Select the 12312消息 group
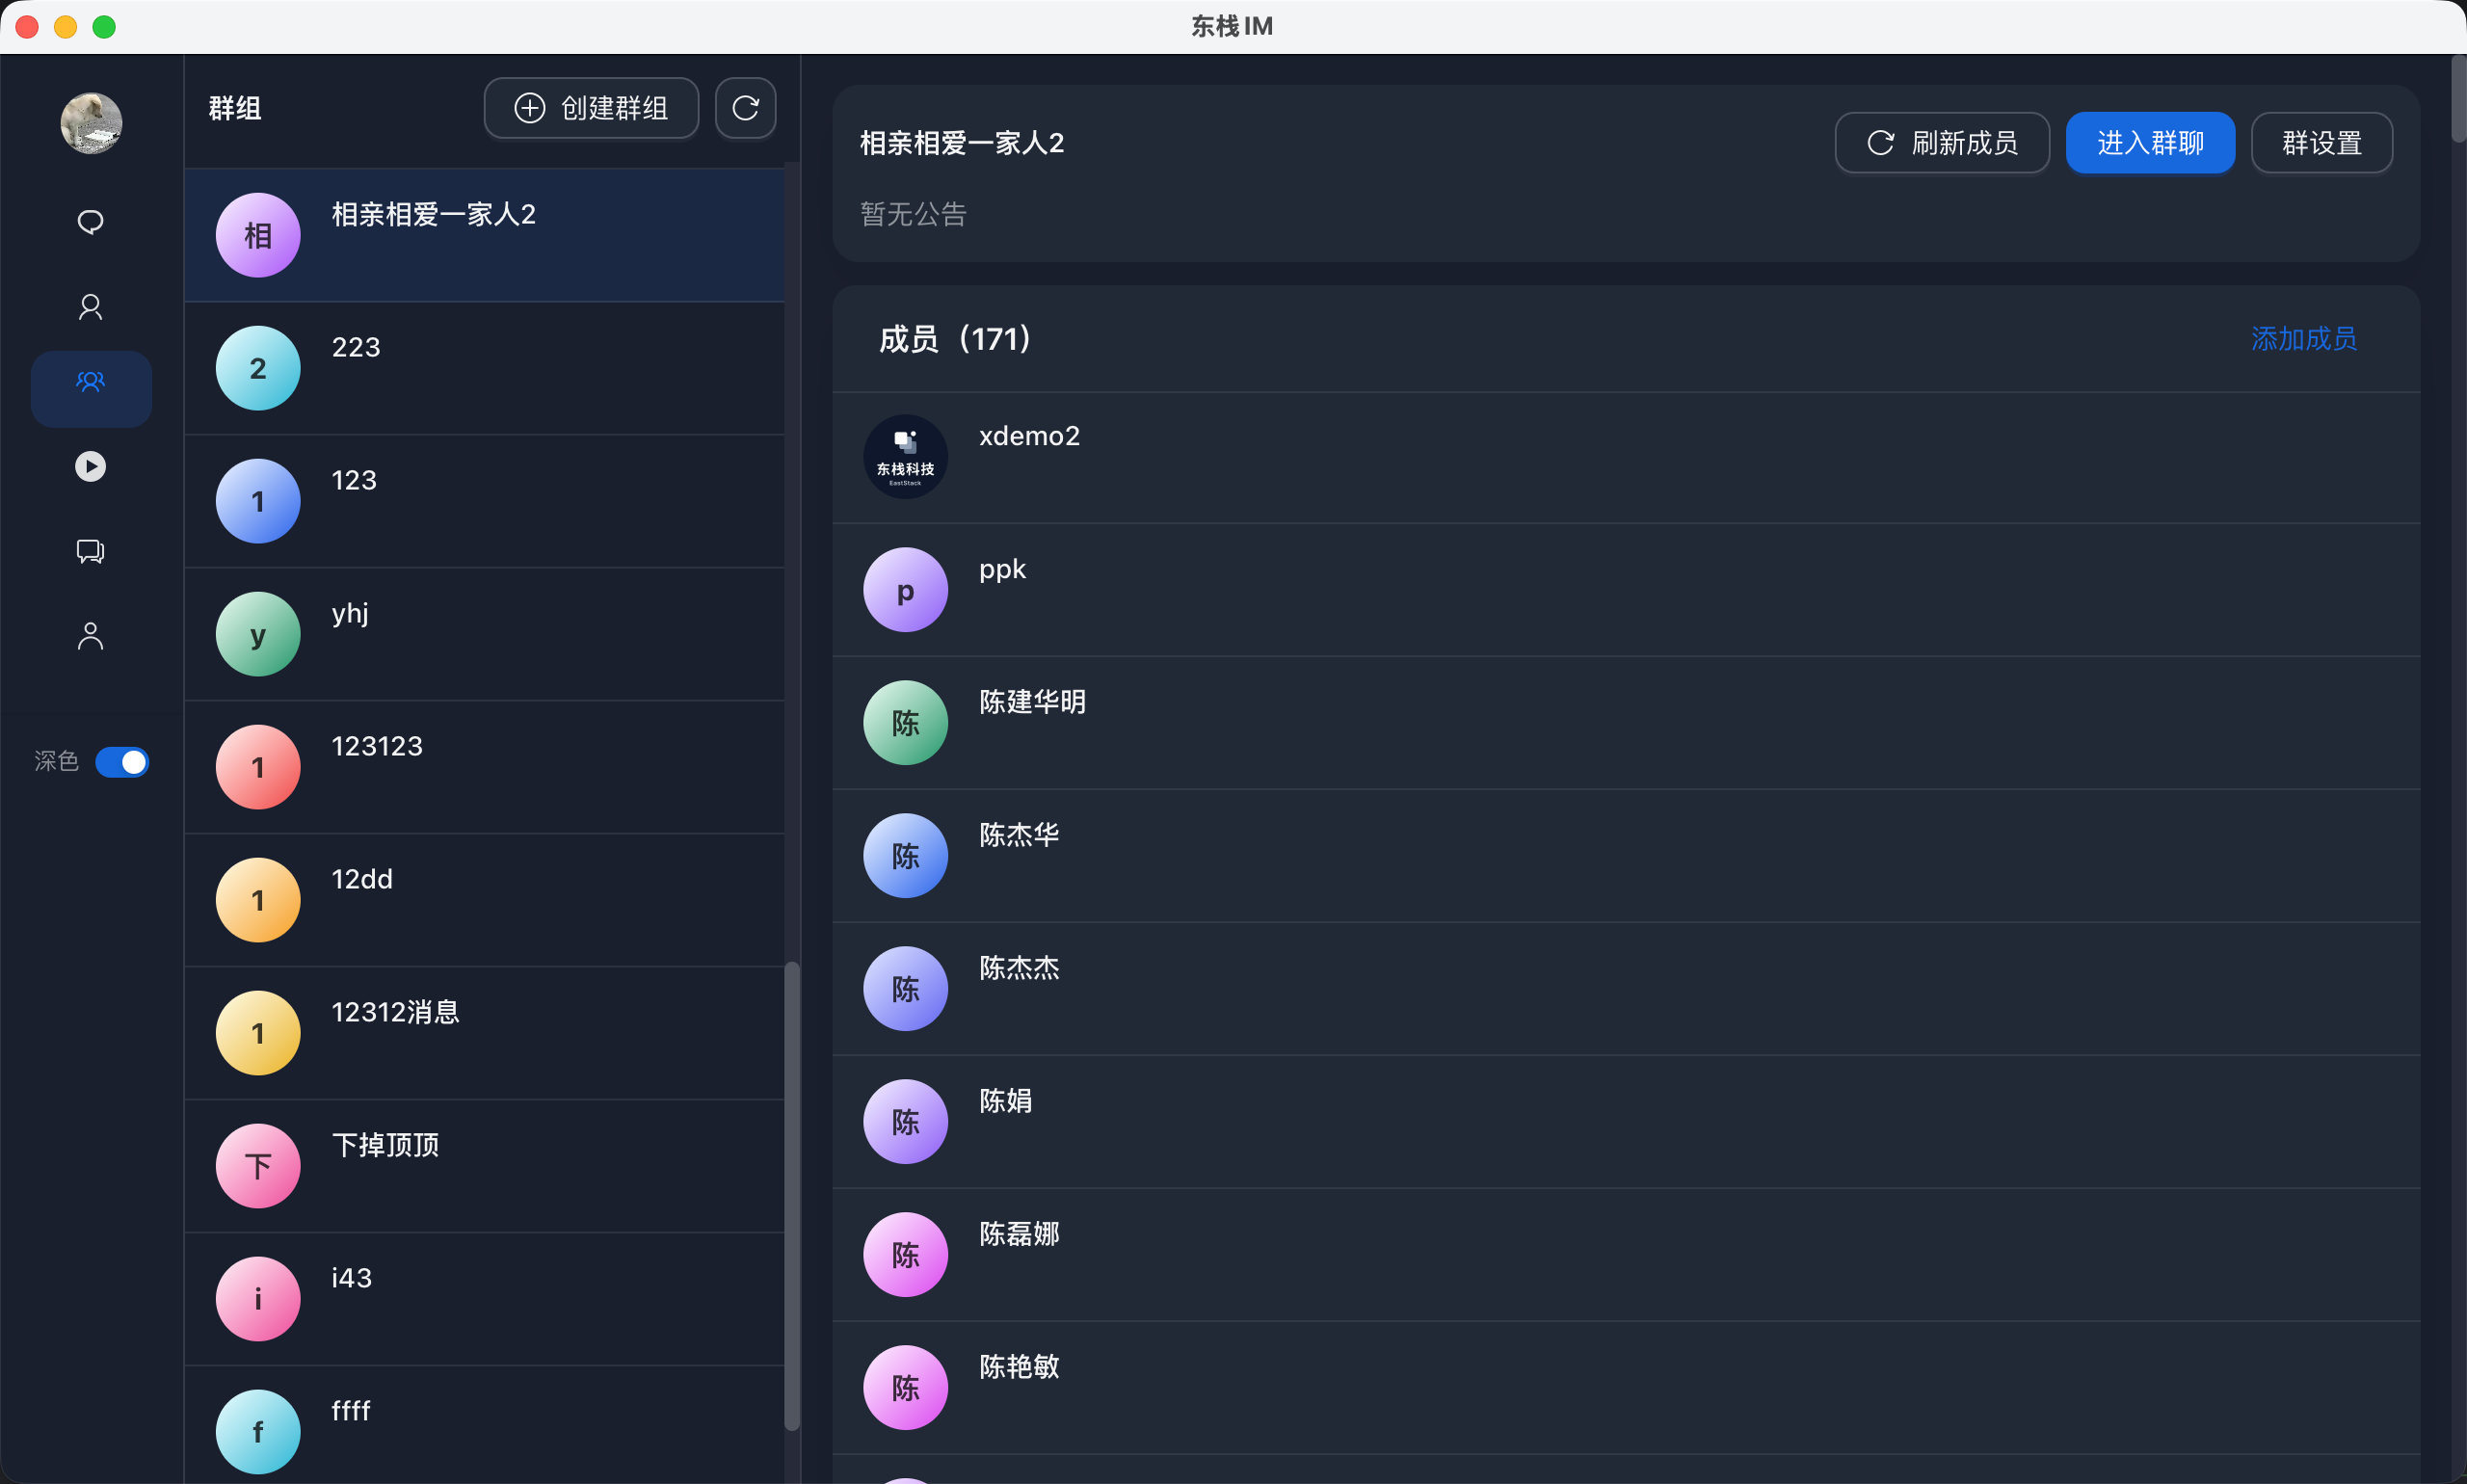This screenshot has height=1484, width=2467. click(x=484, y=1033)
